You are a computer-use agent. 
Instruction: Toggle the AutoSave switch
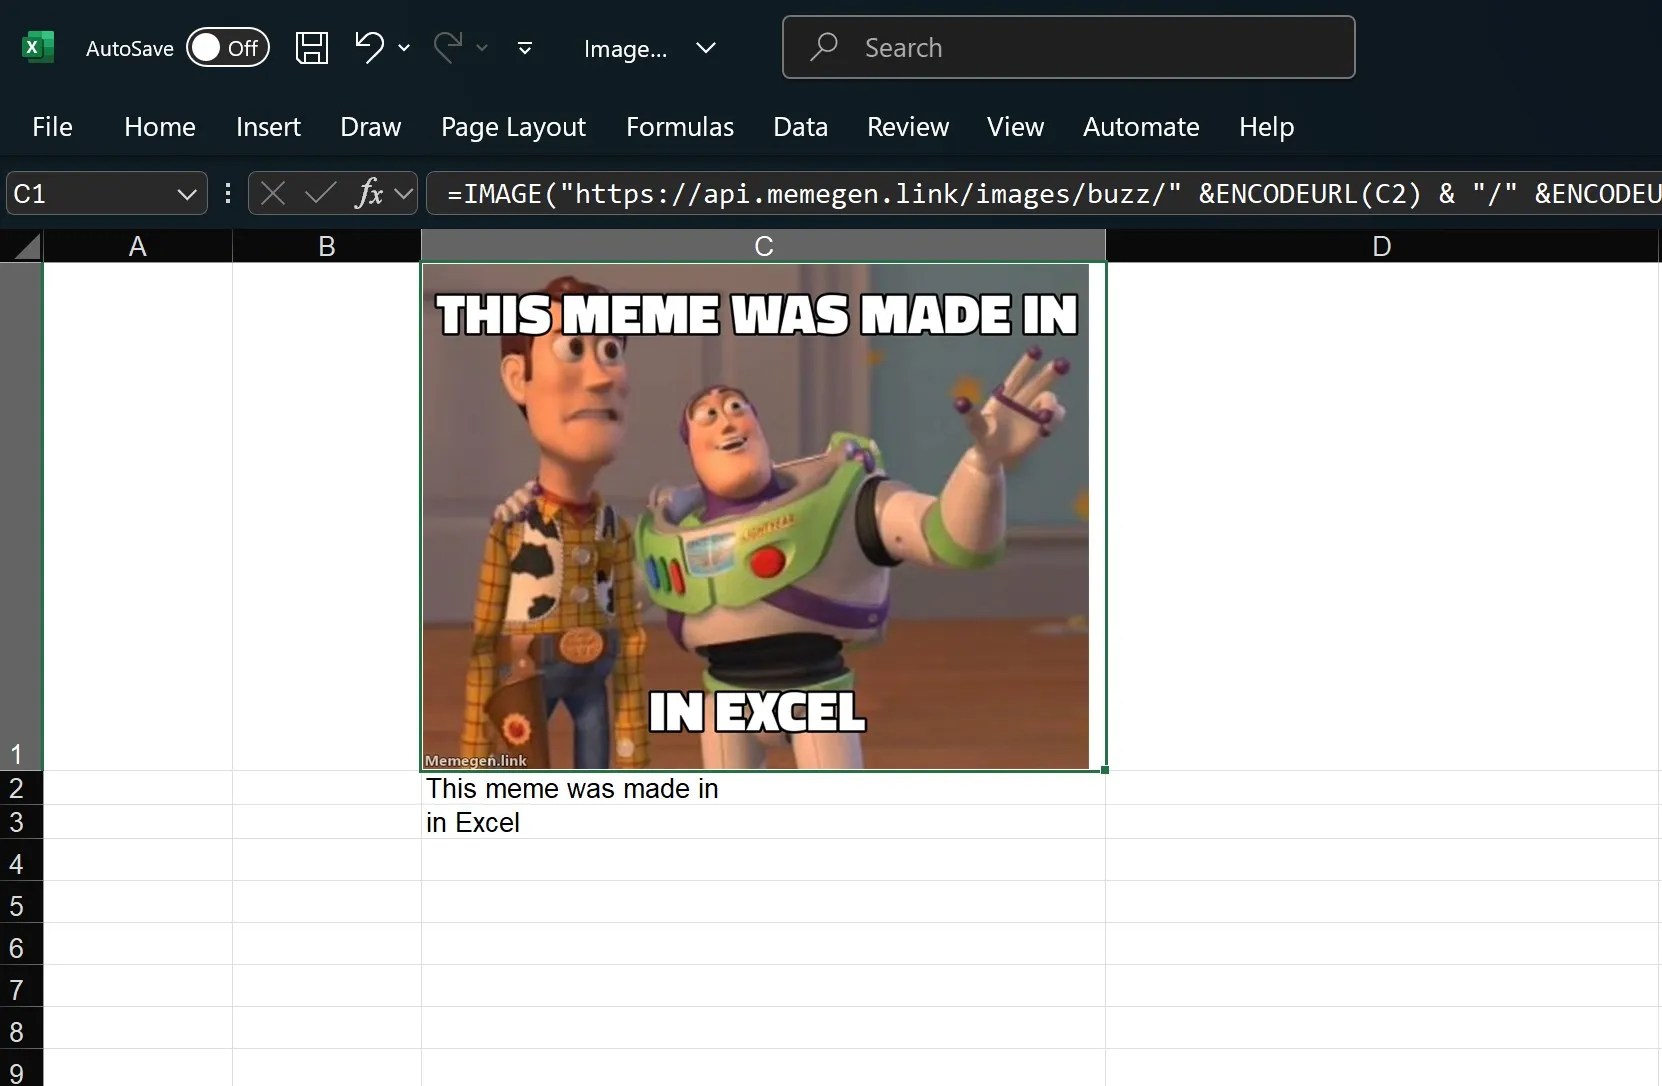pos(228,47)
